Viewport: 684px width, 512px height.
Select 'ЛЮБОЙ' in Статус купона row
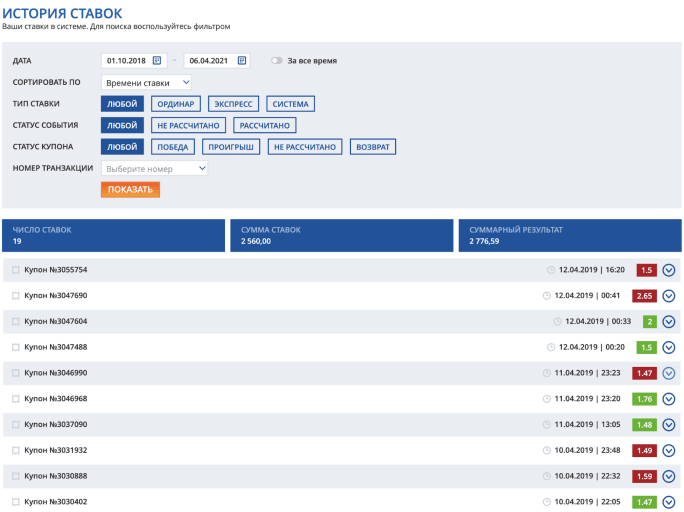point(122,147)
